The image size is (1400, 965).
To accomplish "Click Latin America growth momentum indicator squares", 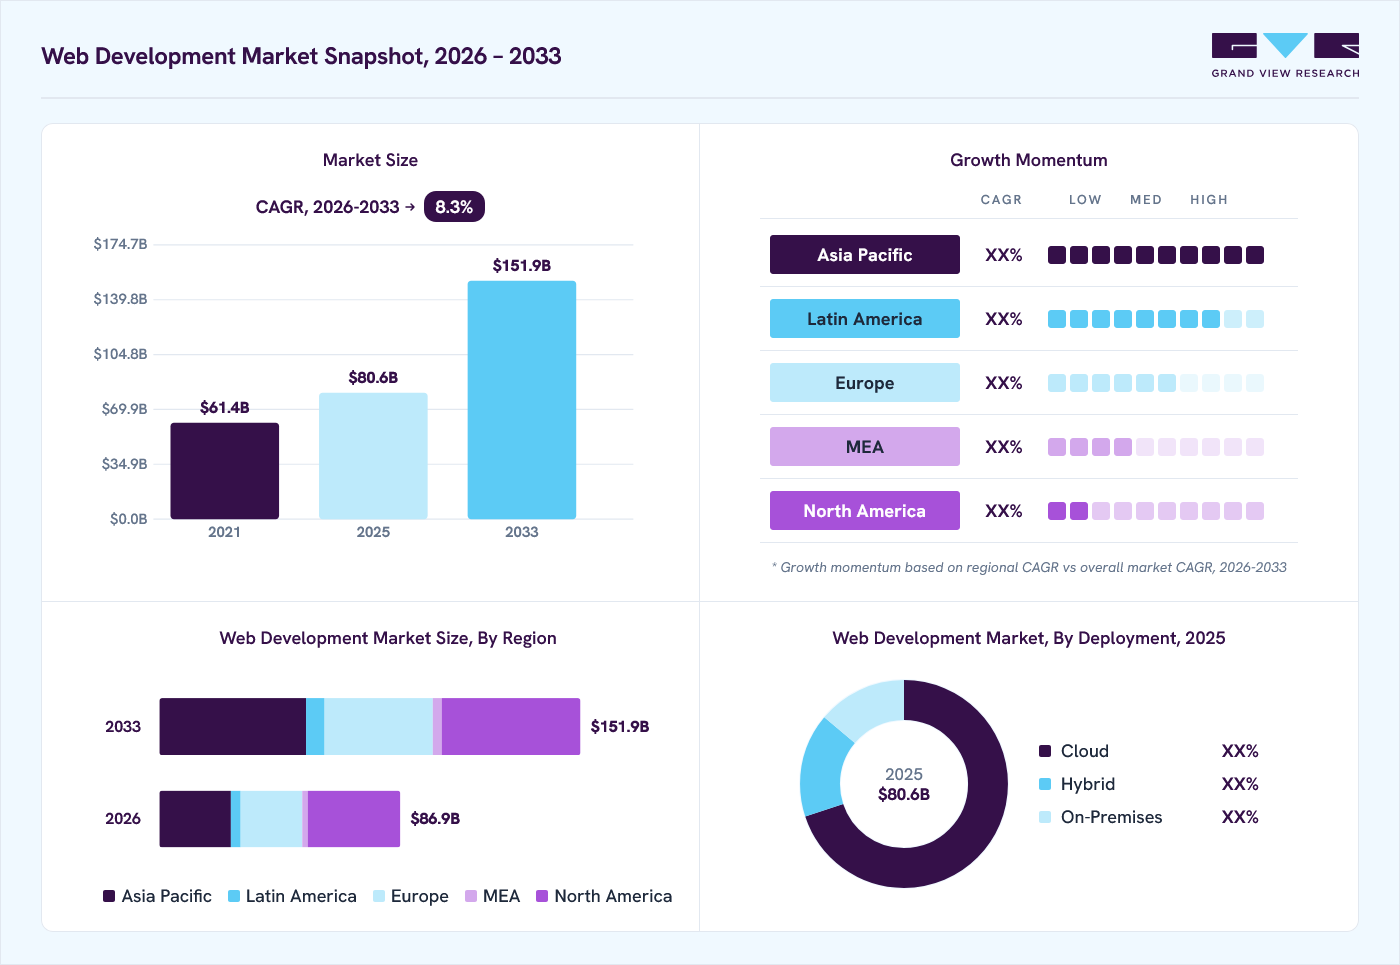I will click(1156, 319).
